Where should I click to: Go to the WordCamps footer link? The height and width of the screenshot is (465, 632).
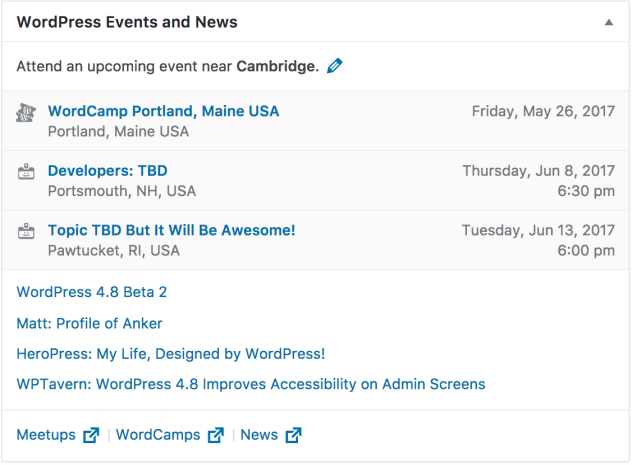158,435
